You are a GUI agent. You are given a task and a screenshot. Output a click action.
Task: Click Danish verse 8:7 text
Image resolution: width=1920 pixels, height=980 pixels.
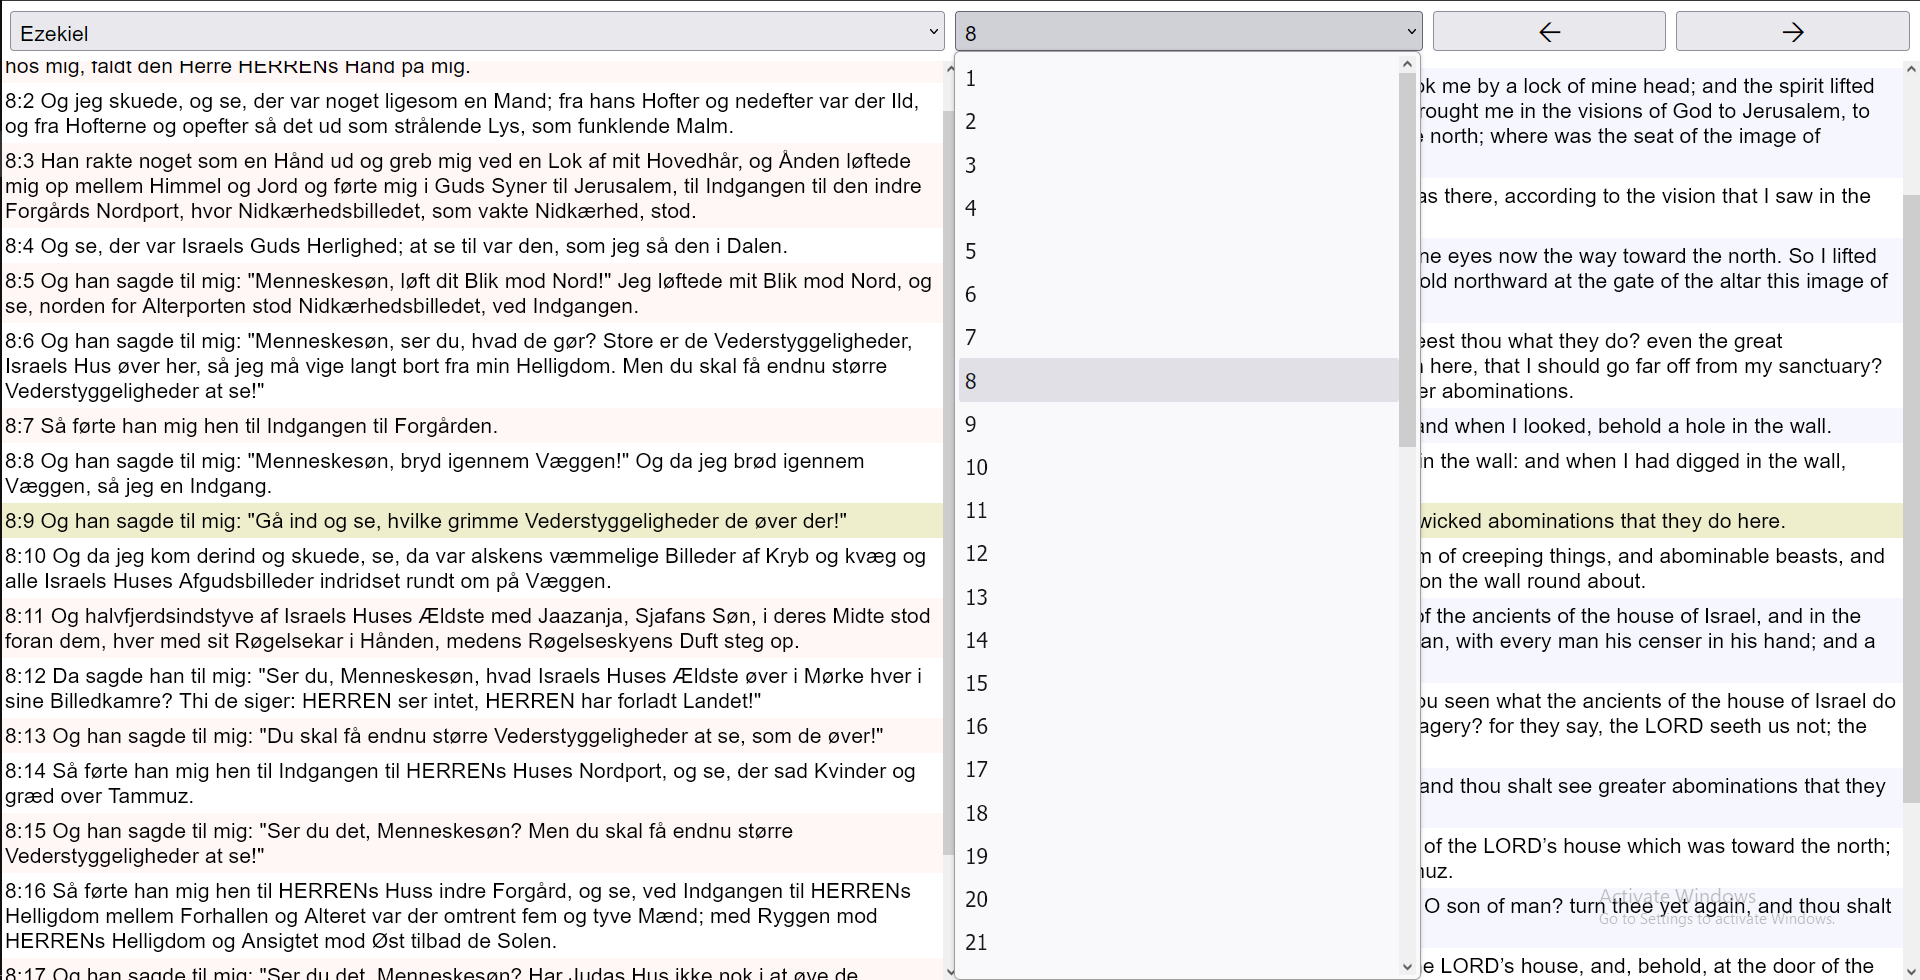tap(471, 426)
